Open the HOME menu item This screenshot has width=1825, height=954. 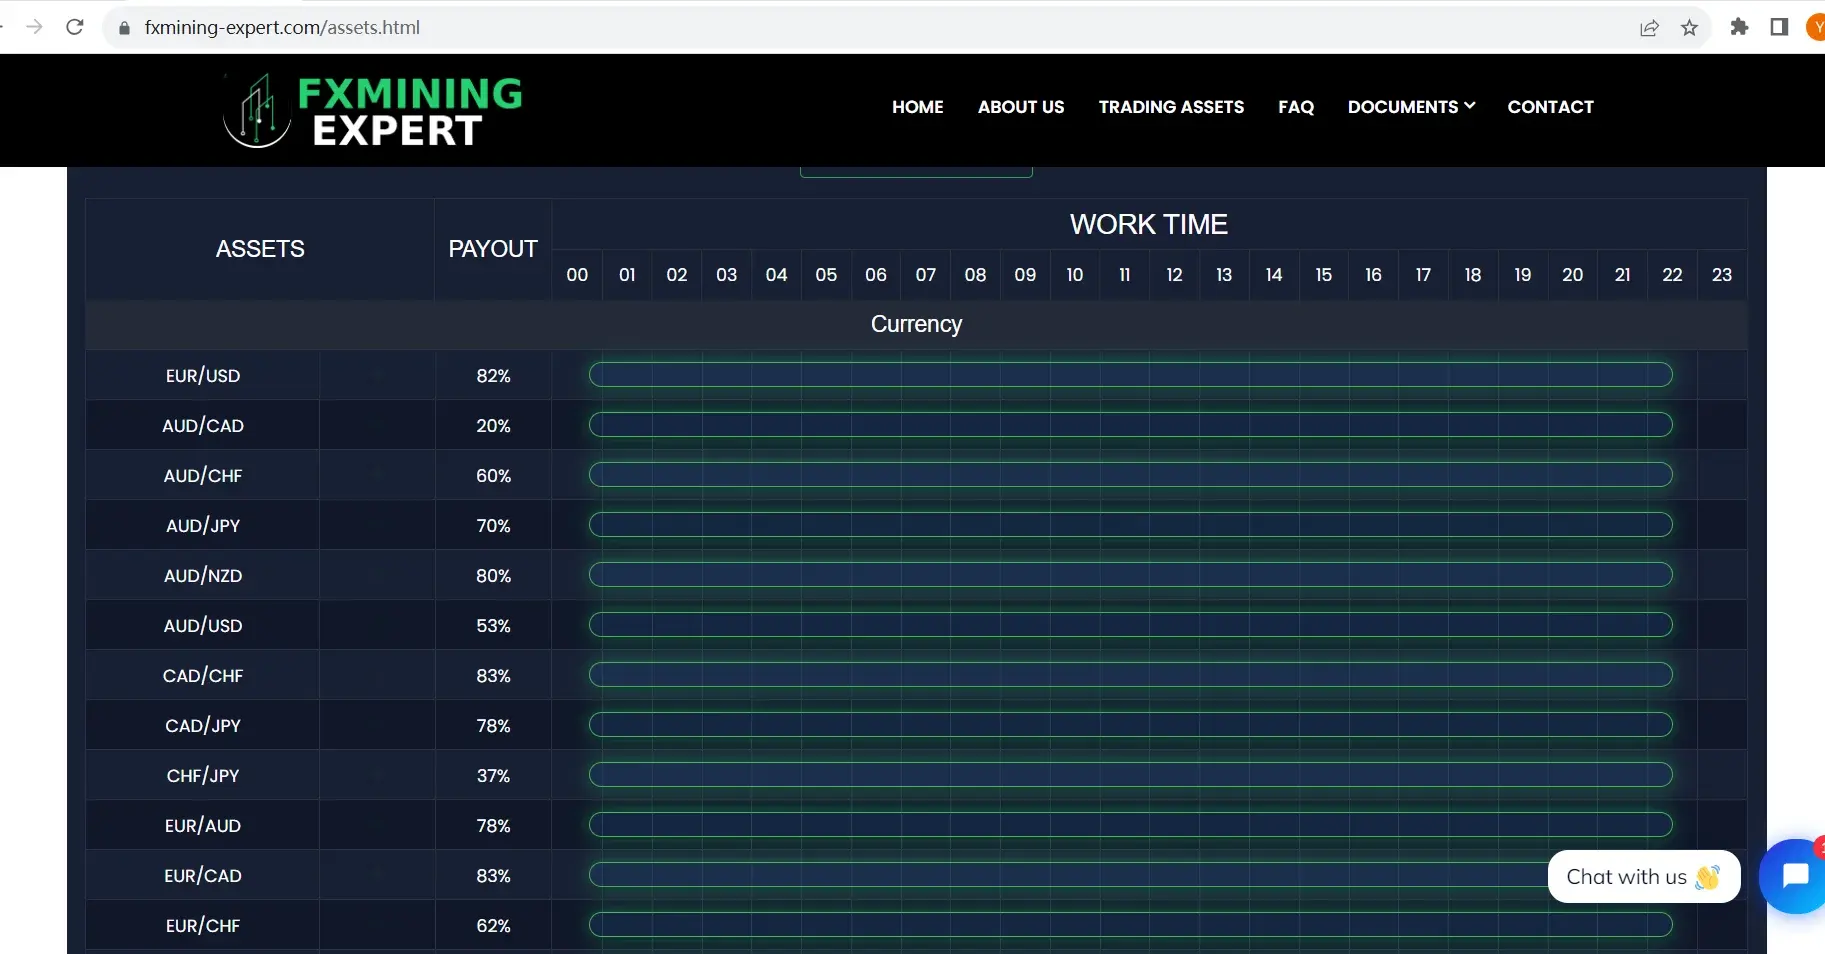[x=917, y=107]
